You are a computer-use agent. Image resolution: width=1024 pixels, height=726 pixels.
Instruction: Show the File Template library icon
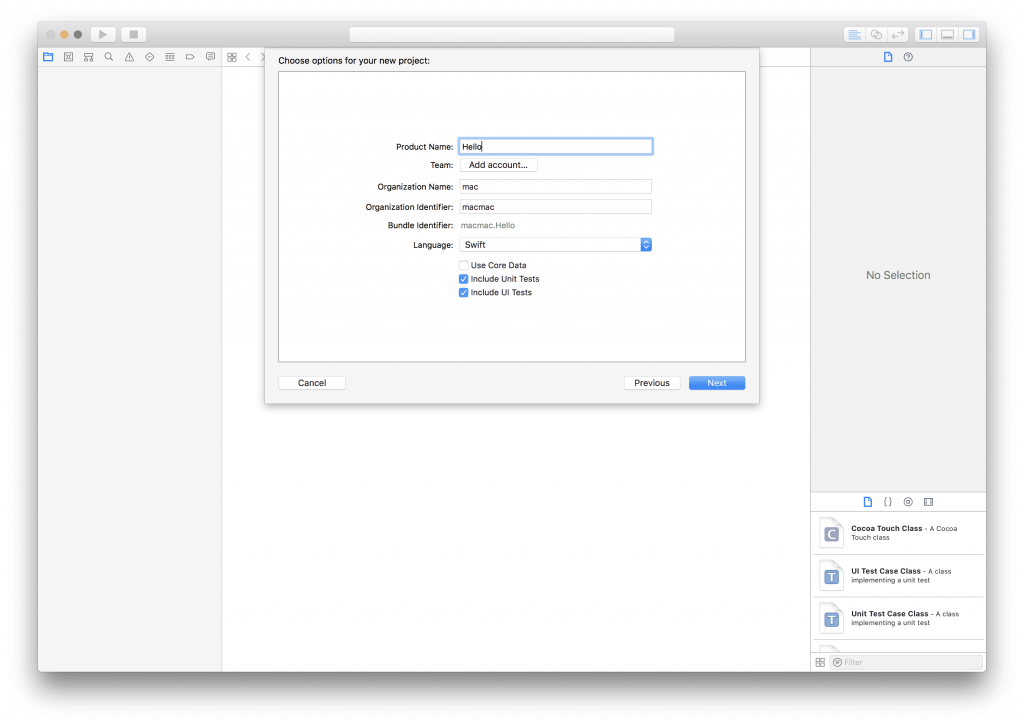pos(868,502)
